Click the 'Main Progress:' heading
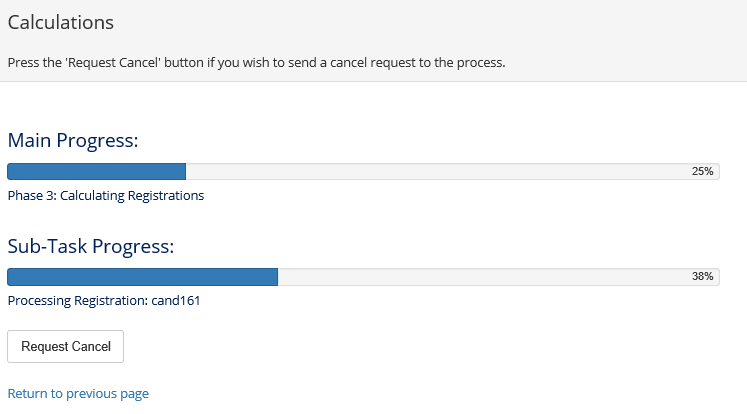 point(72,140)
